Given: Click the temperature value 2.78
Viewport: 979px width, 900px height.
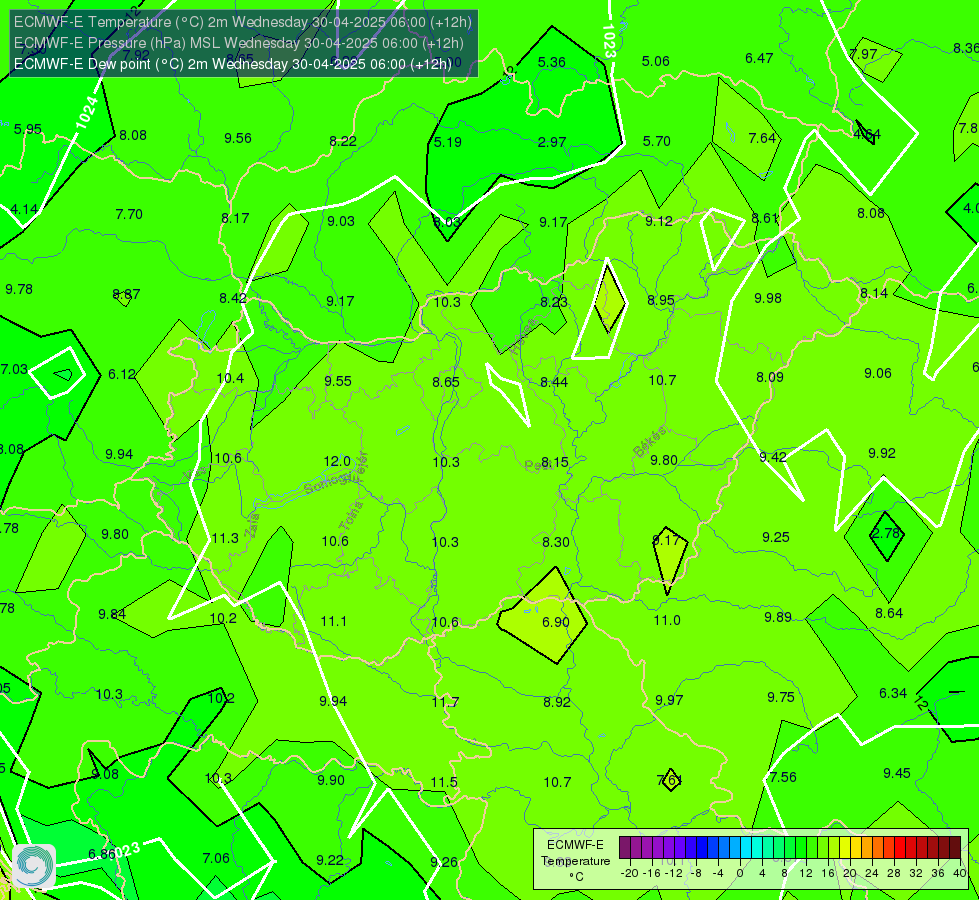Looking at the screenshot, I should pos(886,533).
